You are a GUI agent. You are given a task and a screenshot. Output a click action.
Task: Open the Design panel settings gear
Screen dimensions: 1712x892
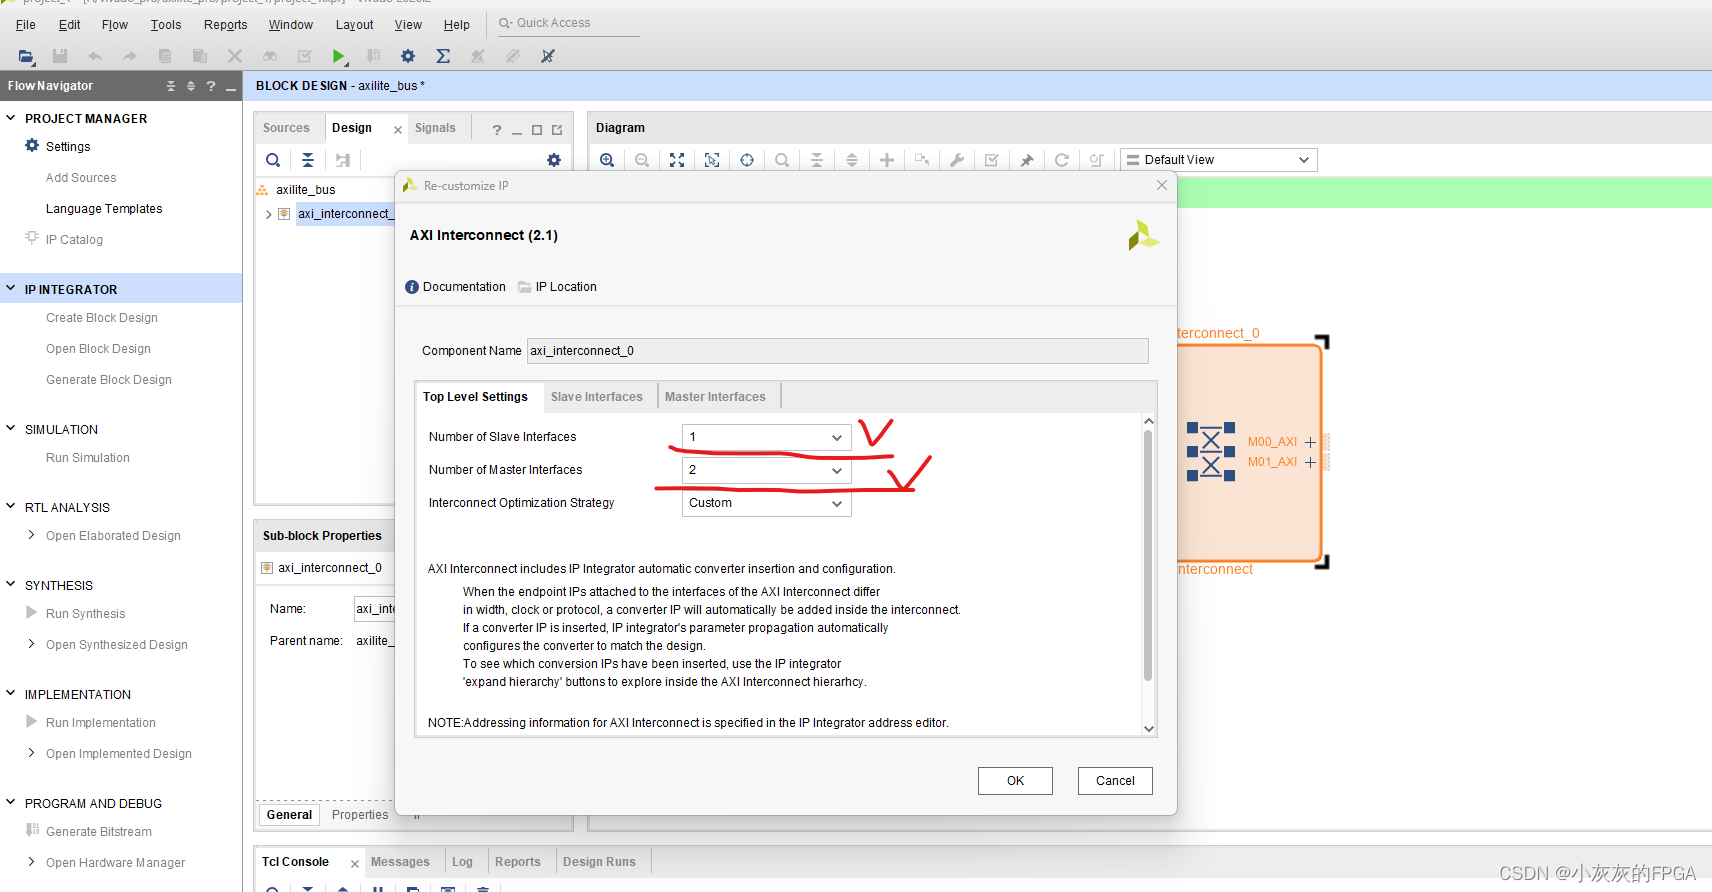click(x=554, y=160)
